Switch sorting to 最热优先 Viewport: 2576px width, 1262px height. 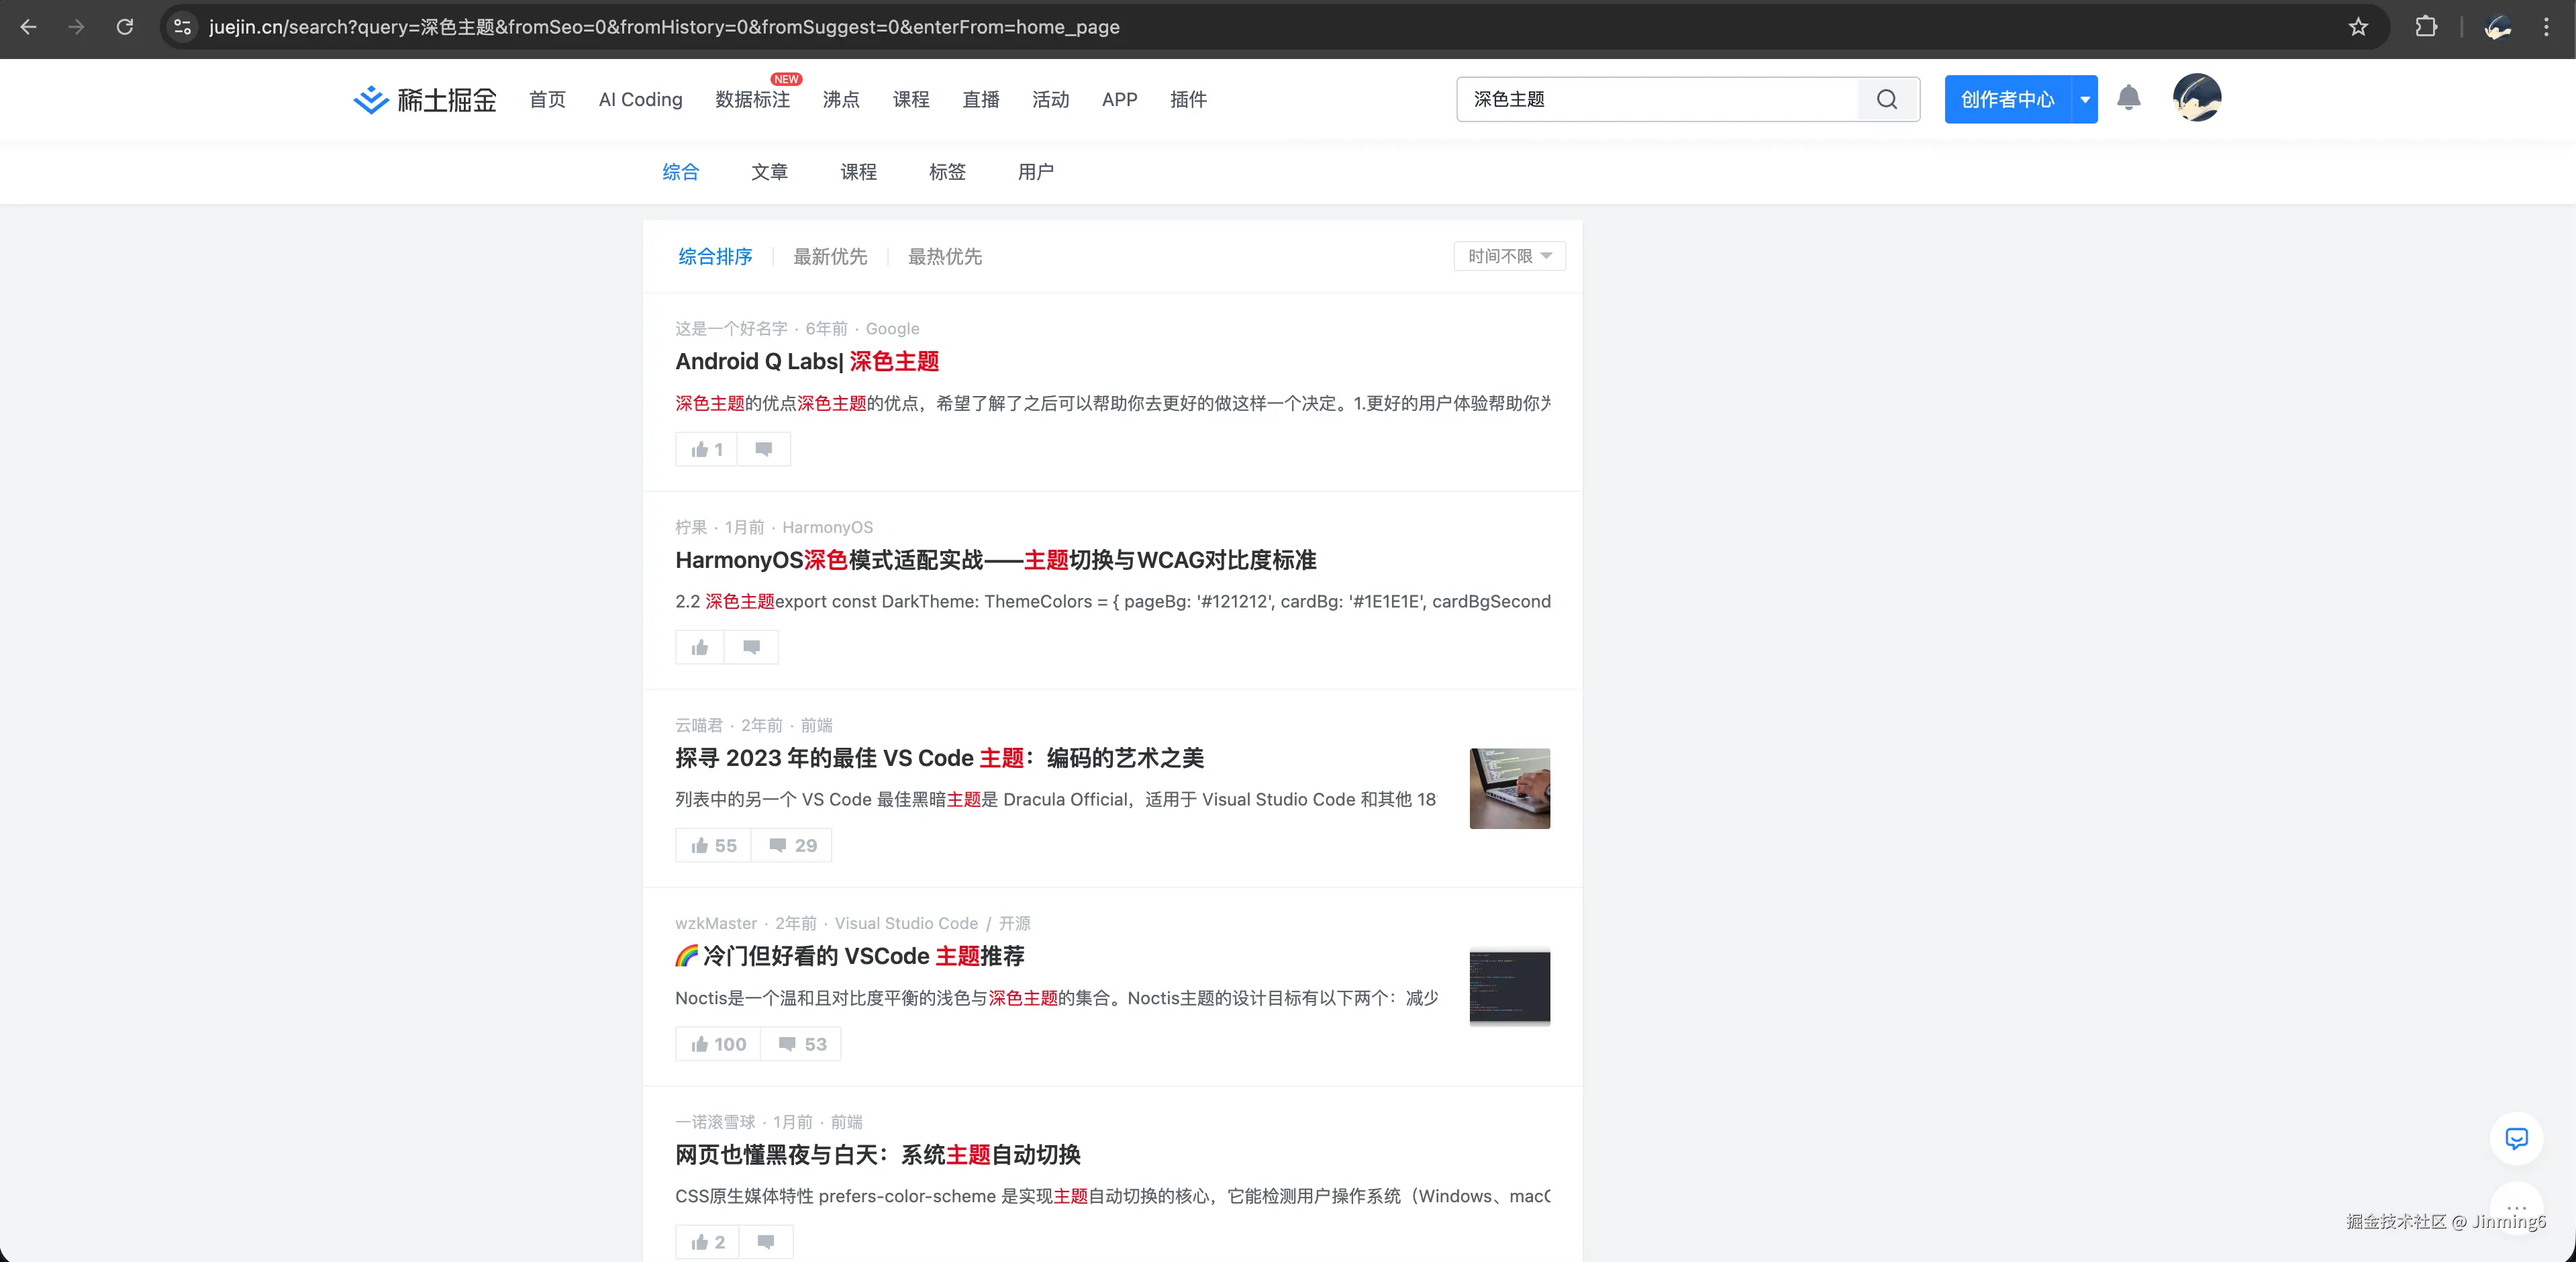pyautogui.click(x=945, y=257)
